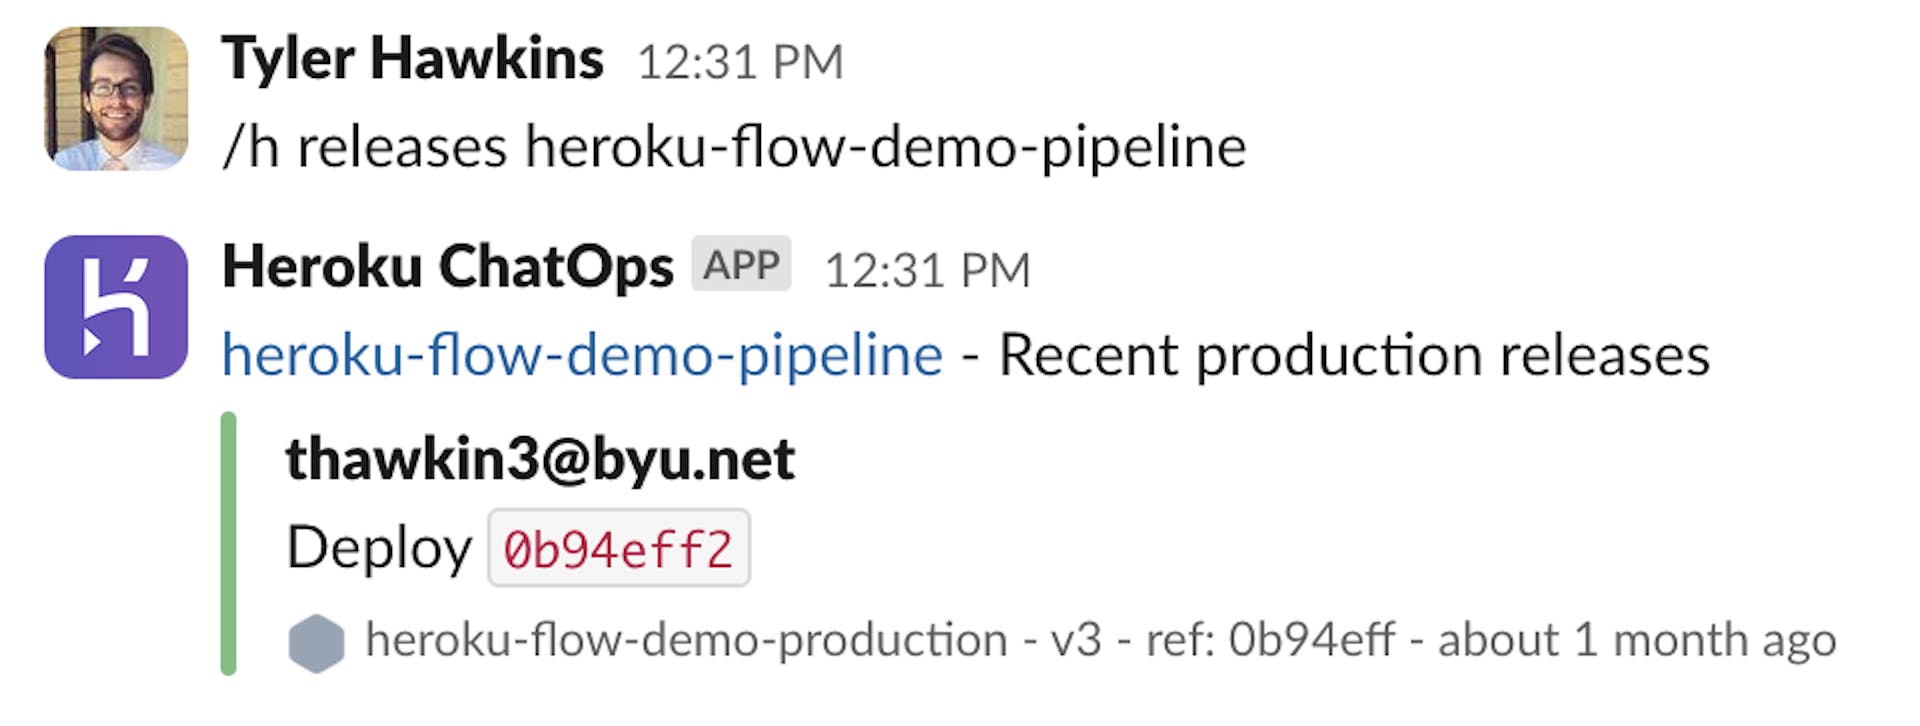The image size is (1920, 726).
Task: Click the "v3" version in the footer
Action: [1076, 640]
